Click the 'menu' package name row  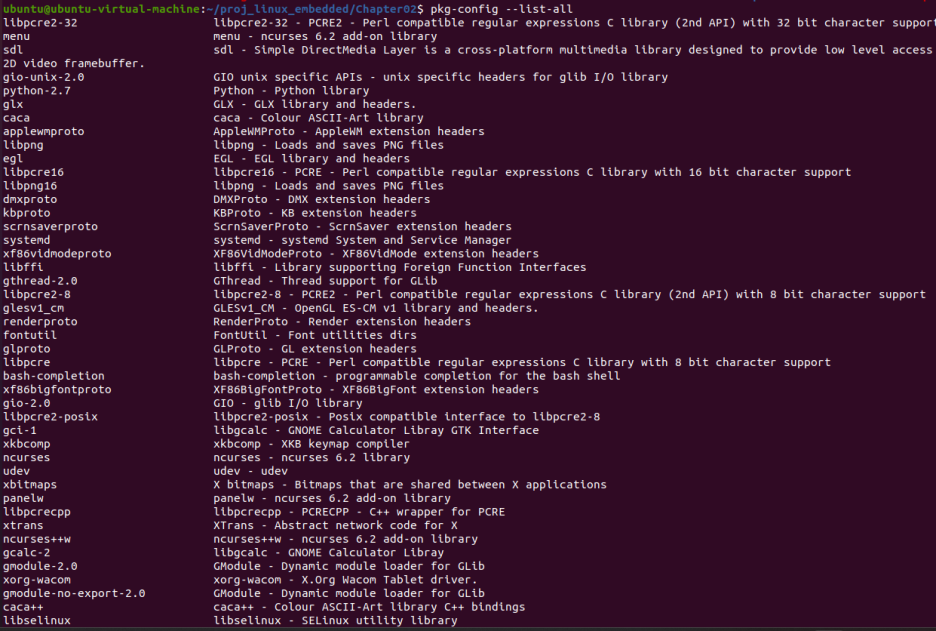click(x=16, y=36)
